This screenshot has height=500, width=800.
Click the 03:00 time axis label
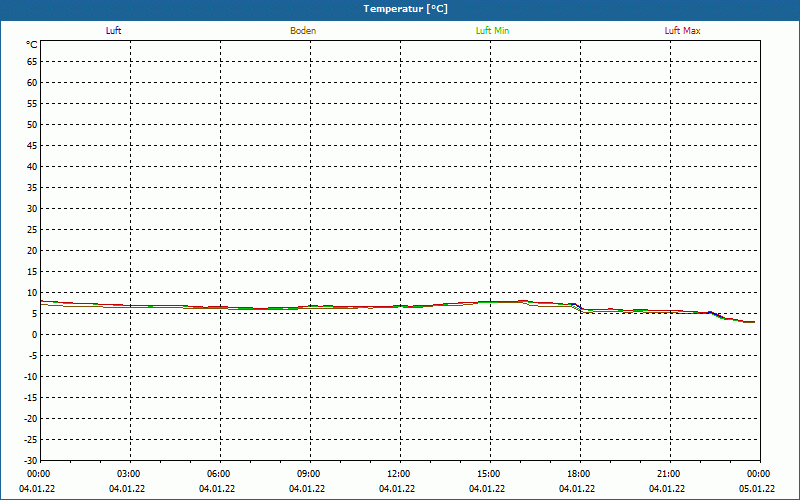129,474
